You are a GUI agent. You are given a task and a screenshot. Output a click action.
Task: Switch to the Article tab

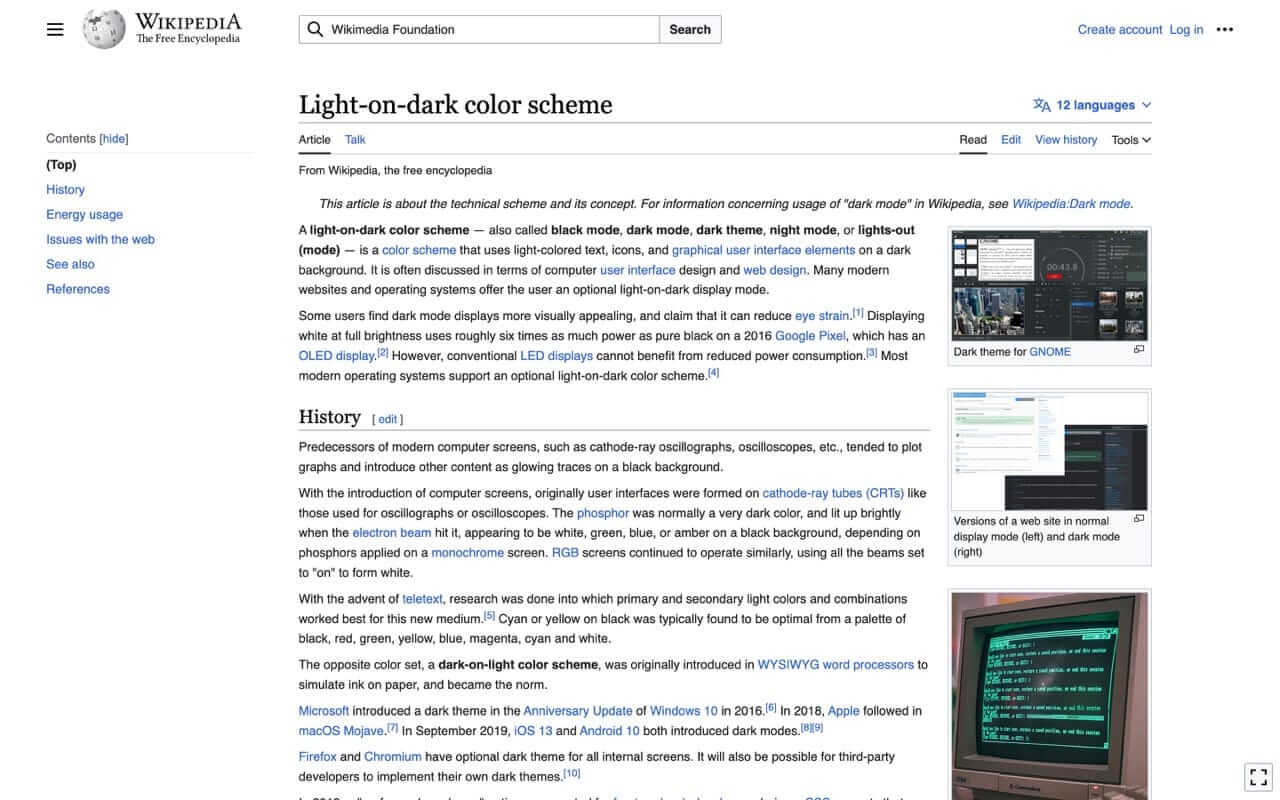[x=314, y=140]
